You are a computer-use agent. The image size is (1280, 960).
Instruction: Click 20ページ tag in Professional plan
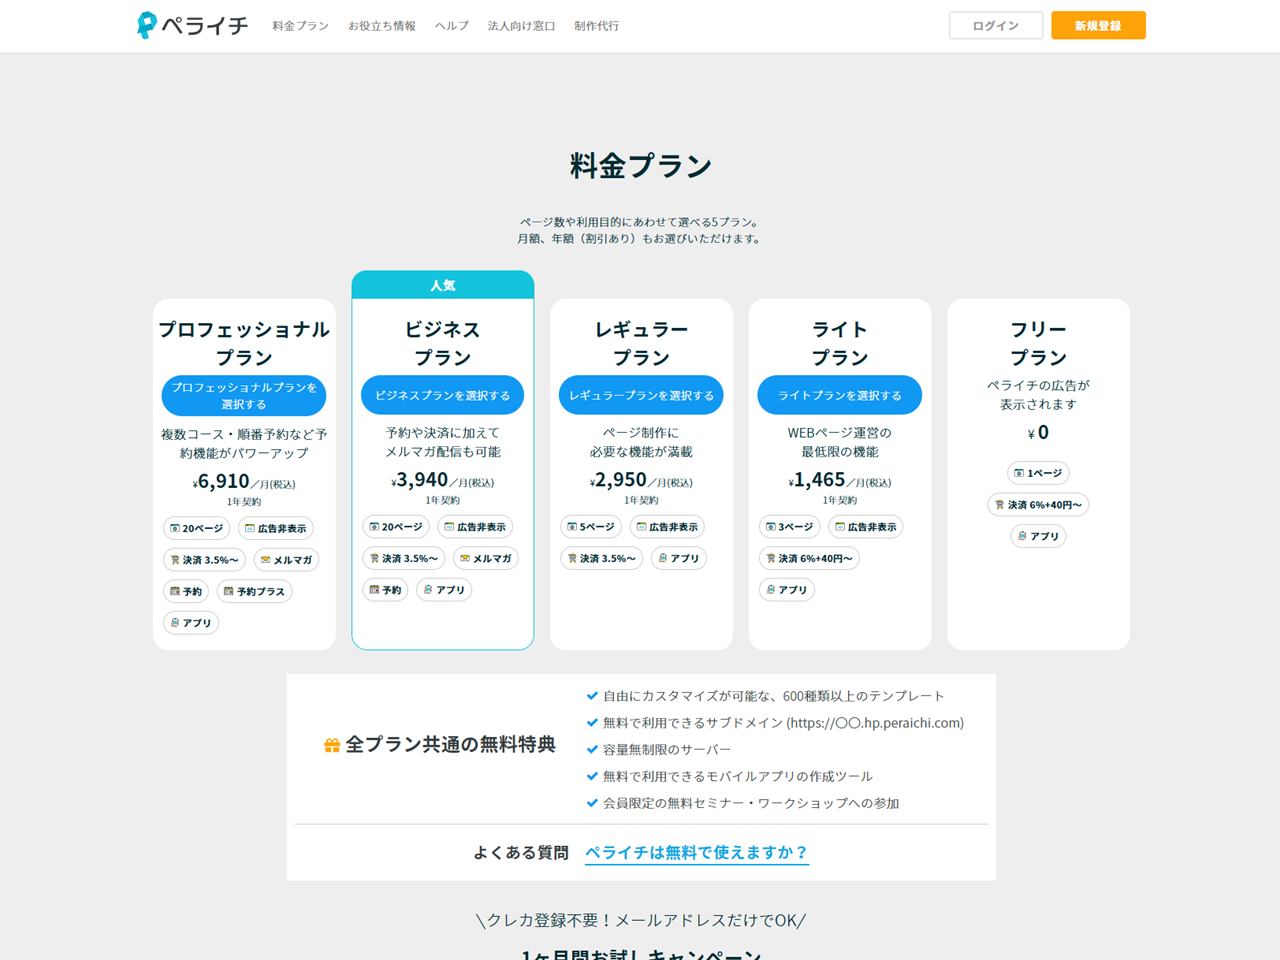coord(197,528)
